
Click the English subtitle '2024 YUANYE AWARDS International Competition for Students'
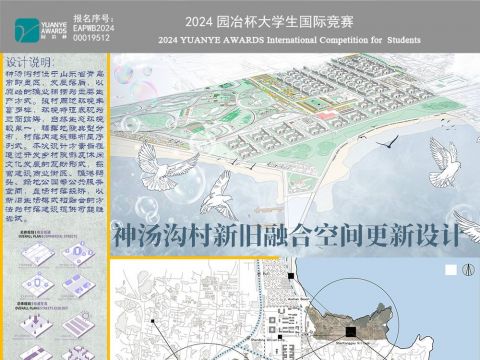(x=289, y=40)
